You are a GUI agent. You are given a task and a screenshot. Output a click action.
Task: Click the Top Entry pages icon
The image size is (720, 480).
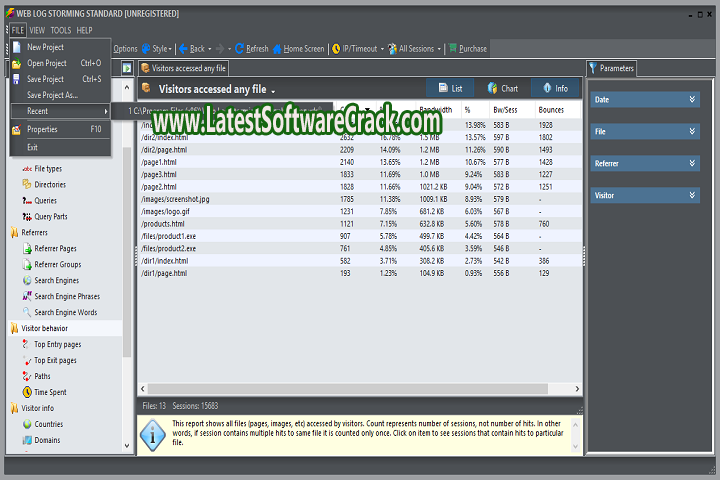click(26, 344)
